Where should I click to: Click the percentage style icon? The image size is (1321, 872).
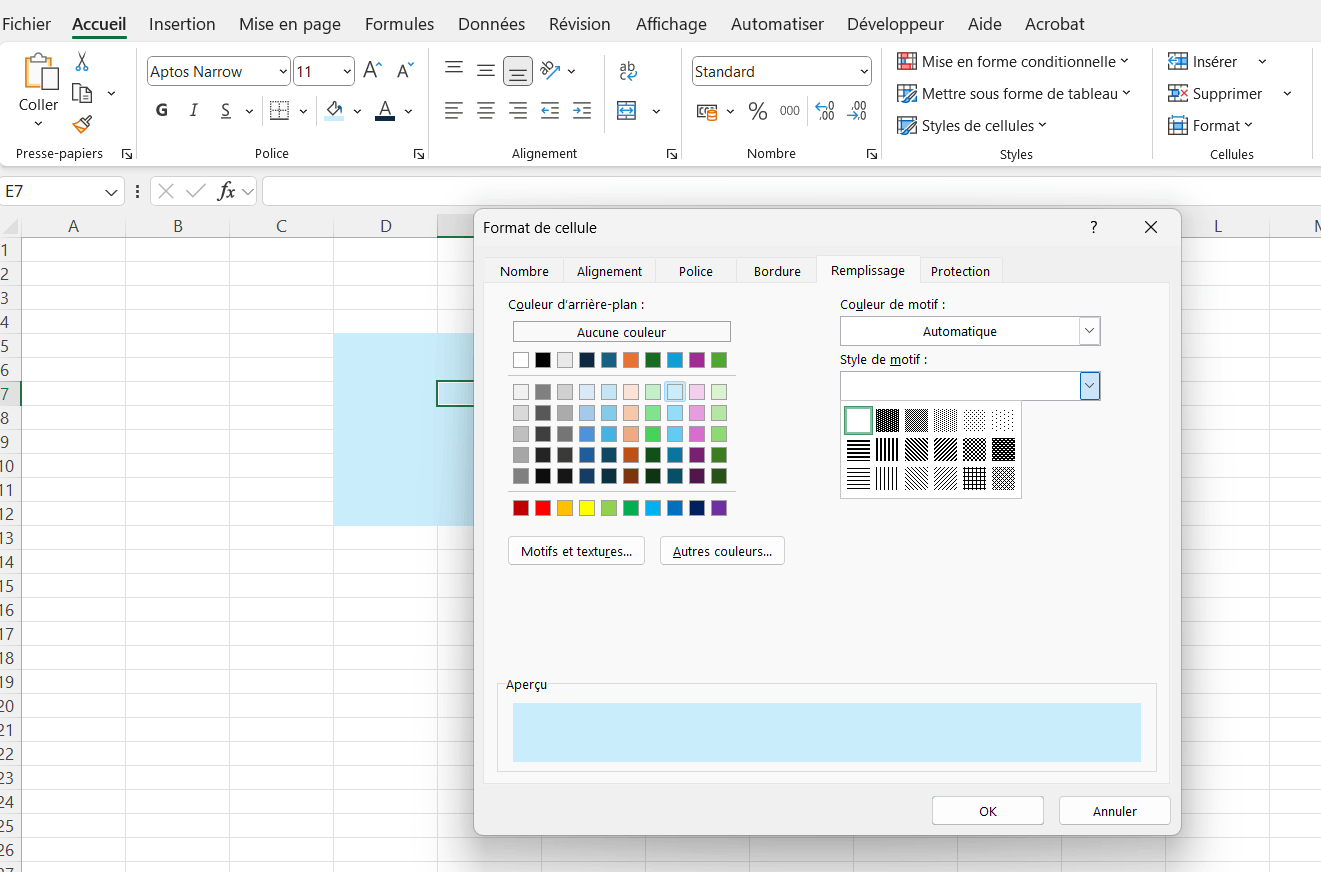pyautogui.click(x=758, y=111)
